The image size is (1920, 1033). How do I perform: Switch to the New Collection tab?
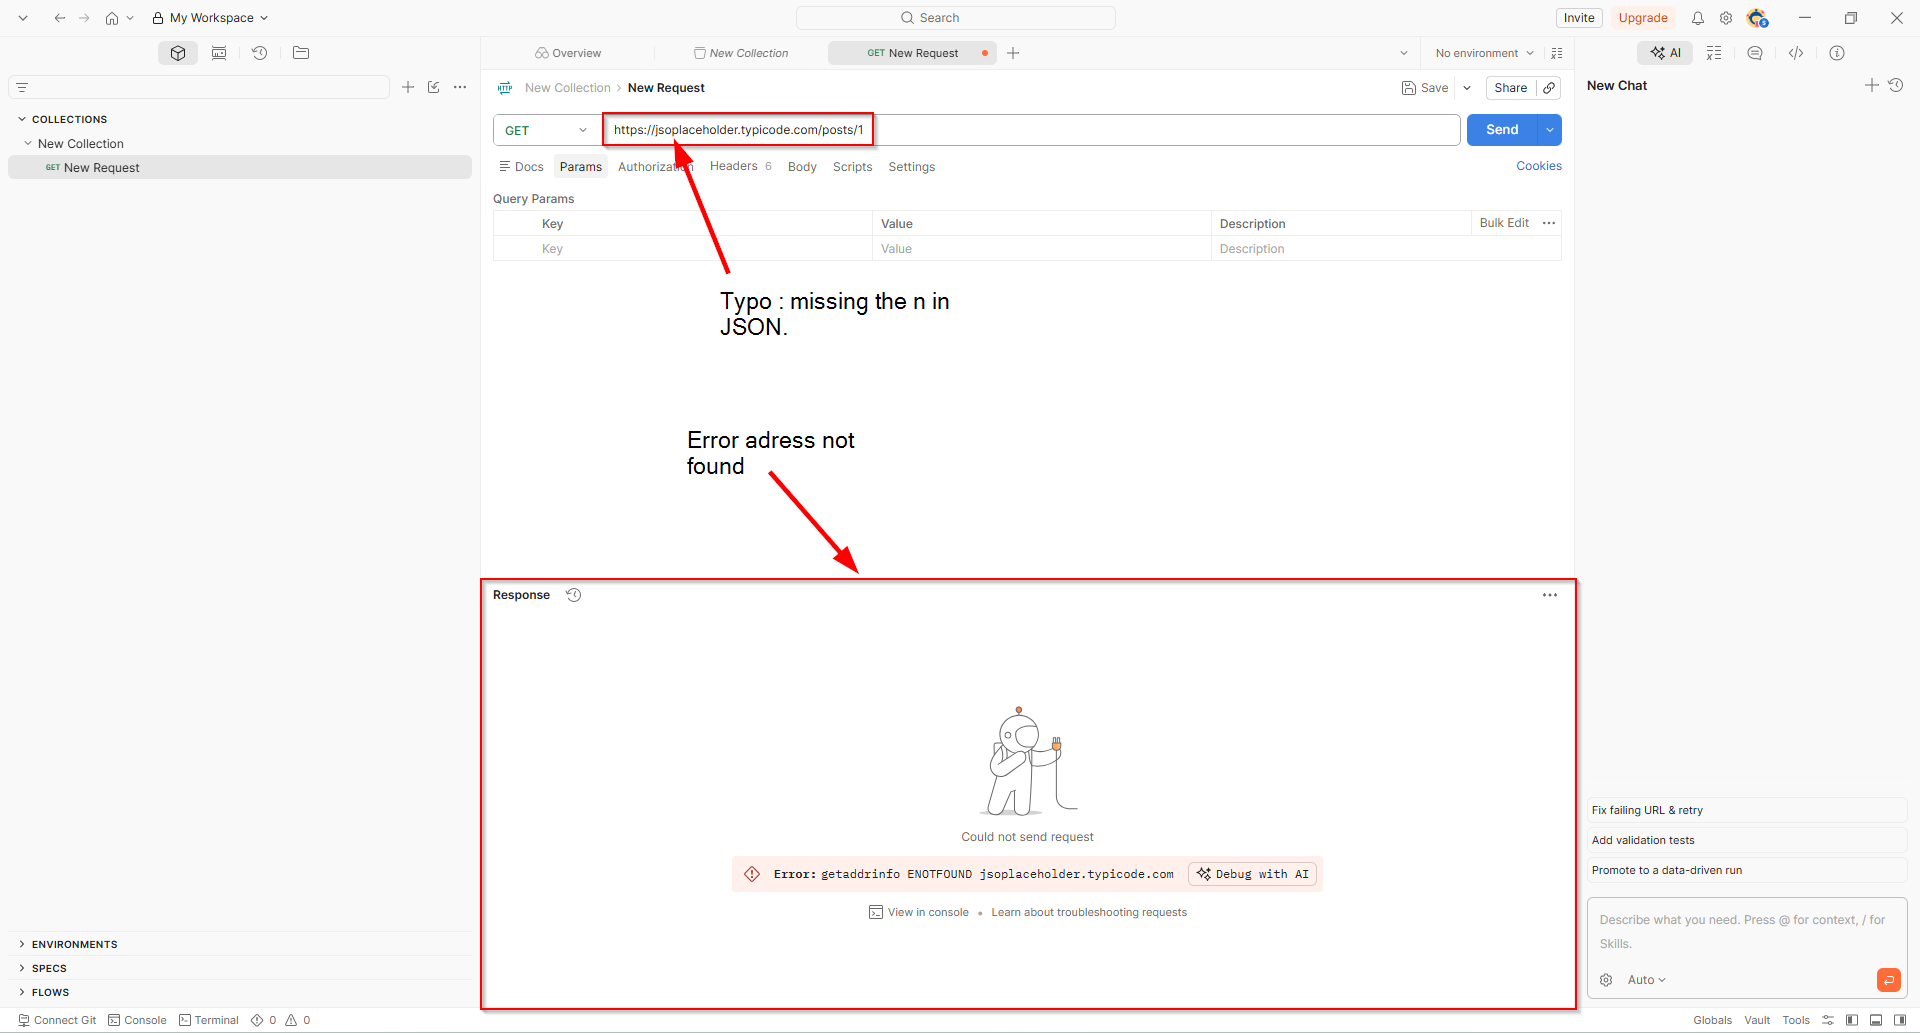[x=741, y=53]
